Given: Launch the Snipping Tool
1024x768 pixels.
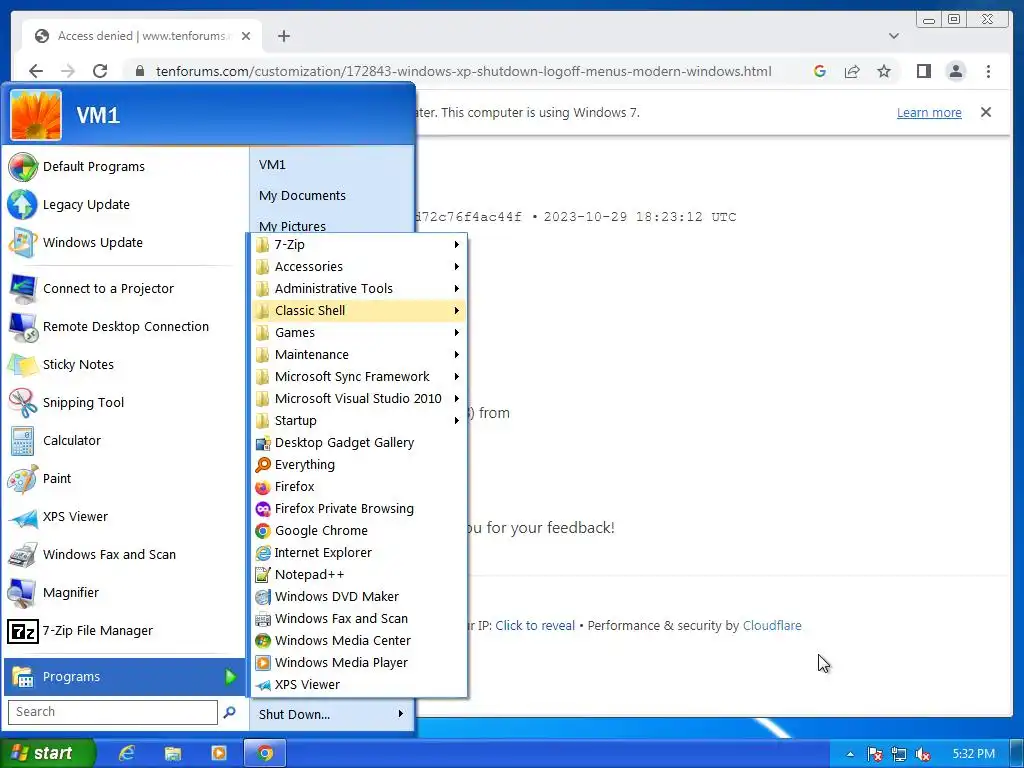Looking at the screenshot, I should click(124, 402).
